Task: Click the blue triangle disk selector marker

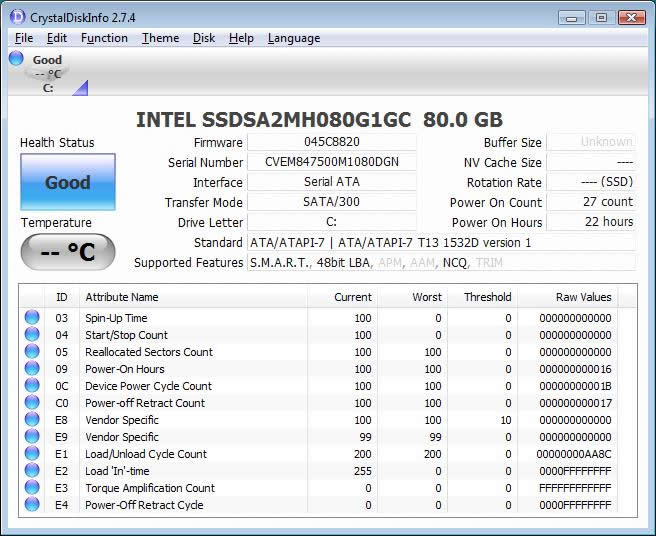Action: pos(81,88)
